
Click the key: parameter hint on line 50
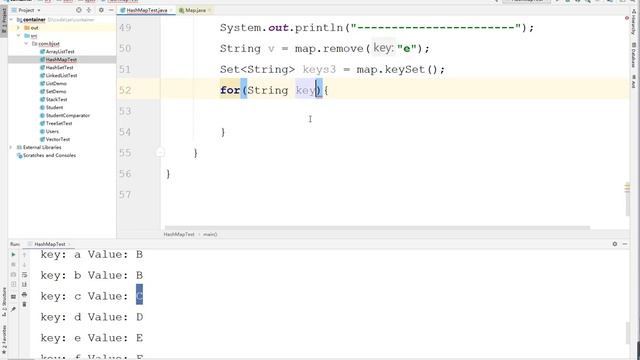click(383, 48)
